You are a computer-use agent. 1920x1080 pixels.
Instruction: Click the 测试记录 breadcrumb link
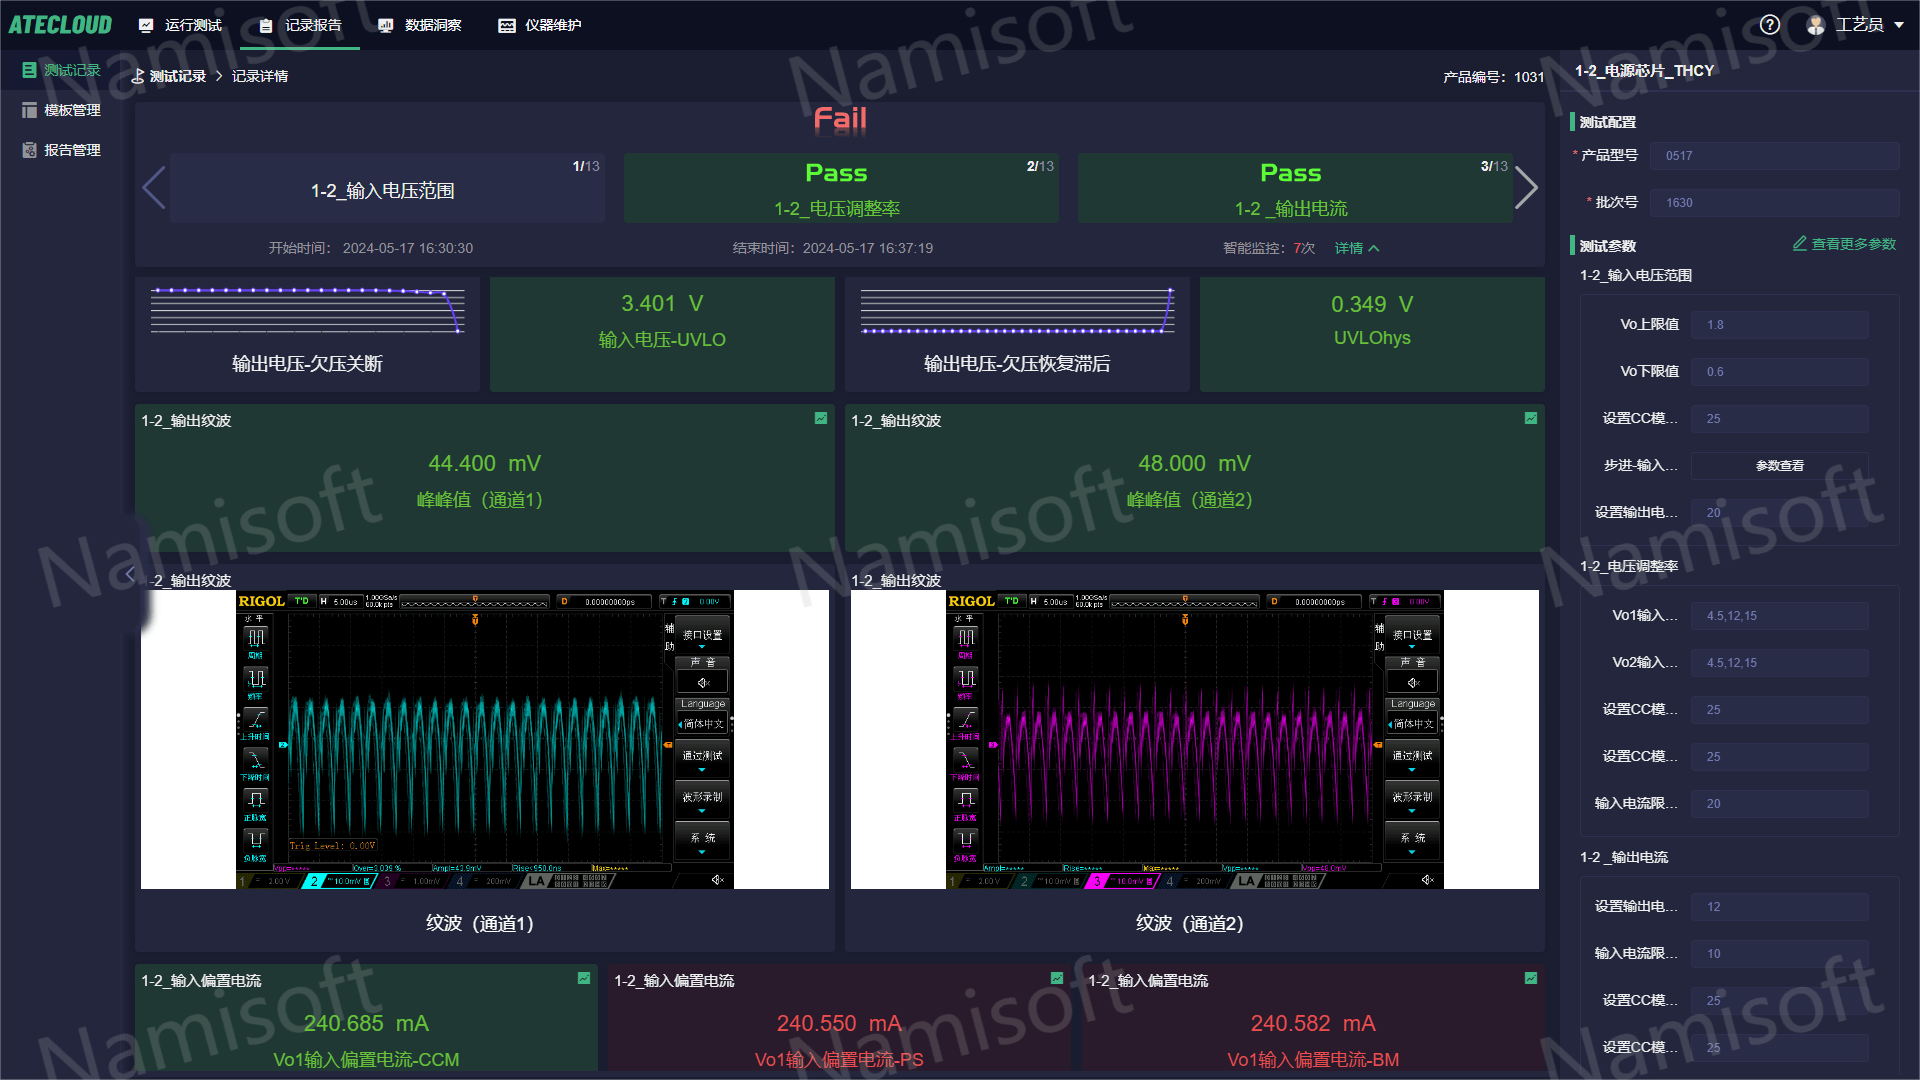click(177, 76)
